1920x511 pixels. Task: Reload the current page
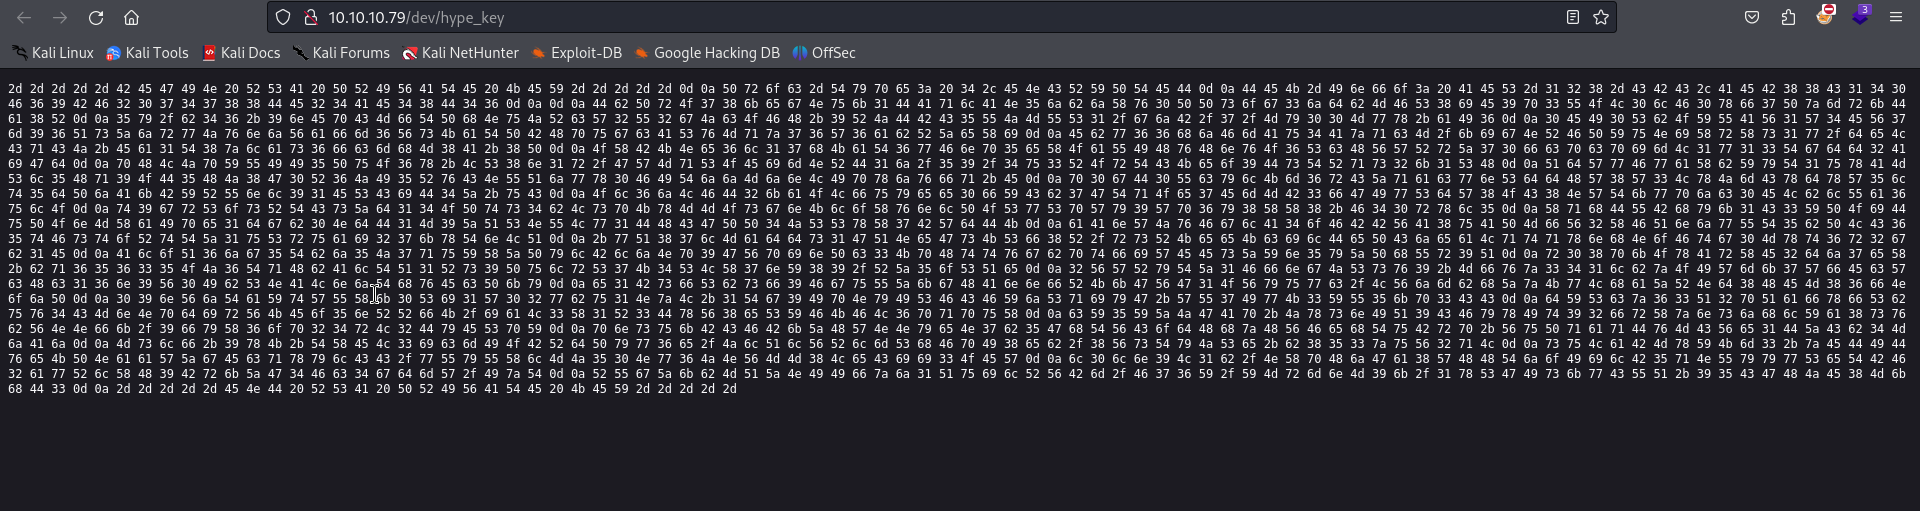coord(96,18)
